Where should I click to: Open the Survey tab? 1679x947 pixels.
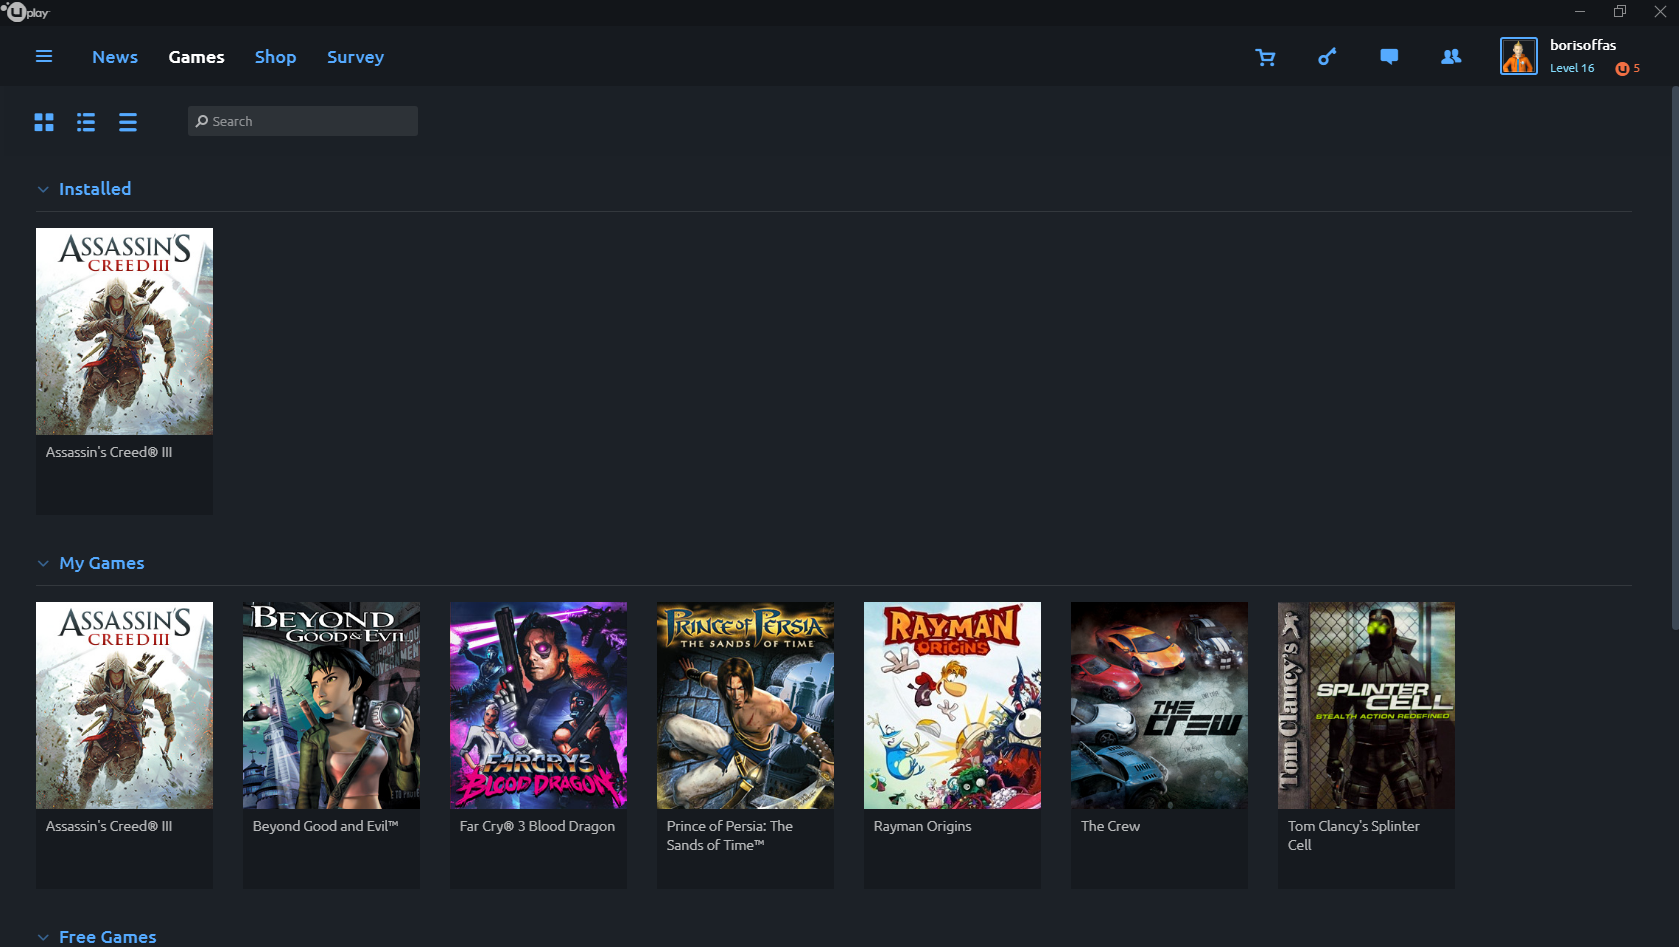[x=355, y=57]
